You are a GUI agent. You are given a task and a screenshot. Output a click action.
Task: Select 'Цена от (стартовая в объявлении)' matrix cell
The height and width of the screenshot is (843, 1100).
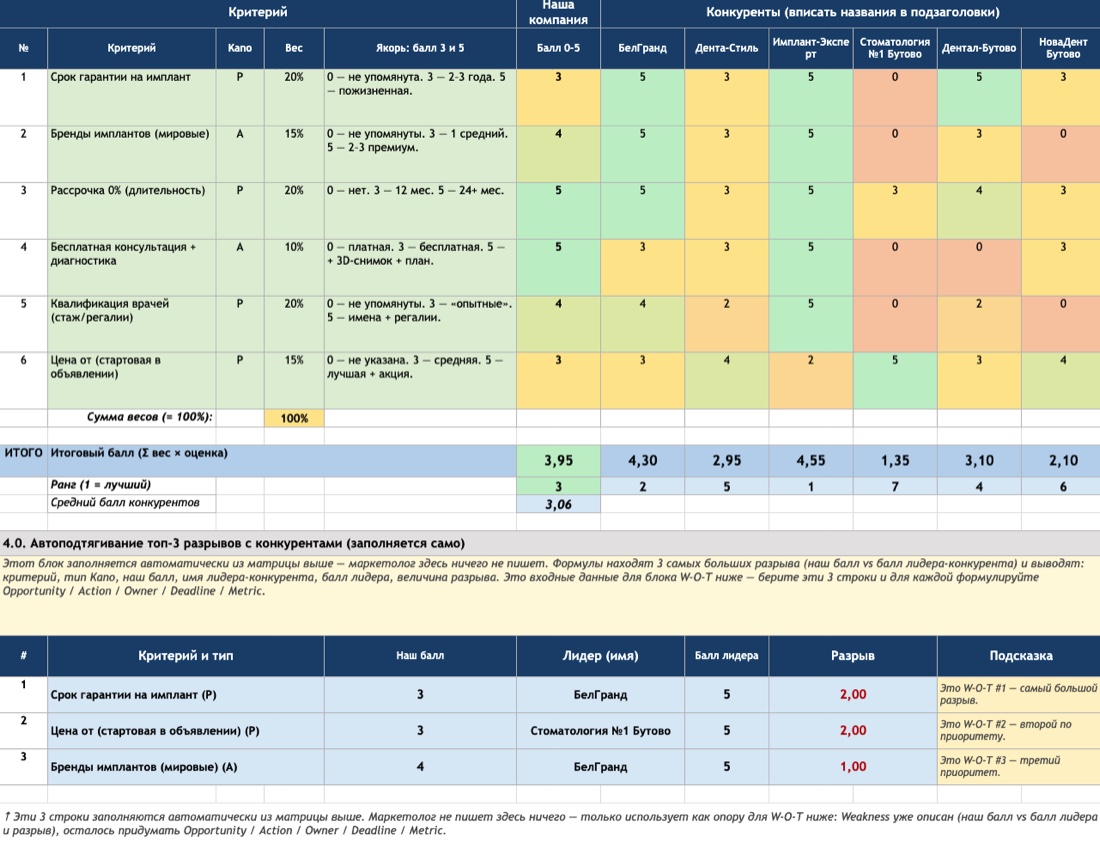tap(132, 381)
